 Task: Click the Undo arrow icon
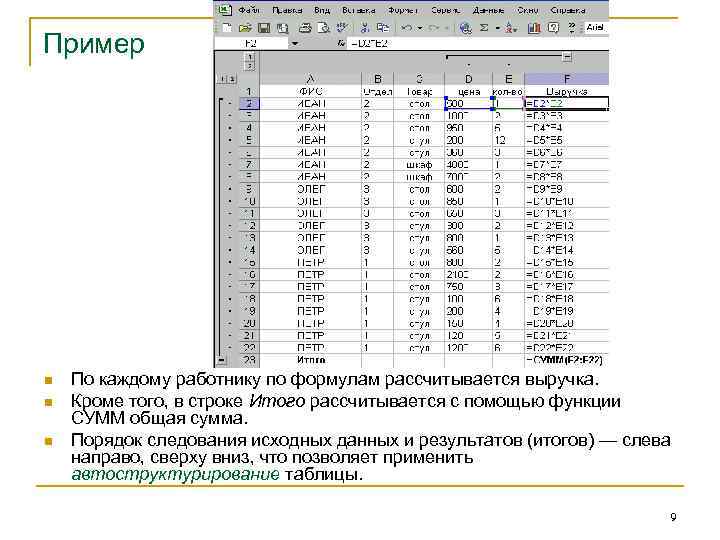click(406, 28)
